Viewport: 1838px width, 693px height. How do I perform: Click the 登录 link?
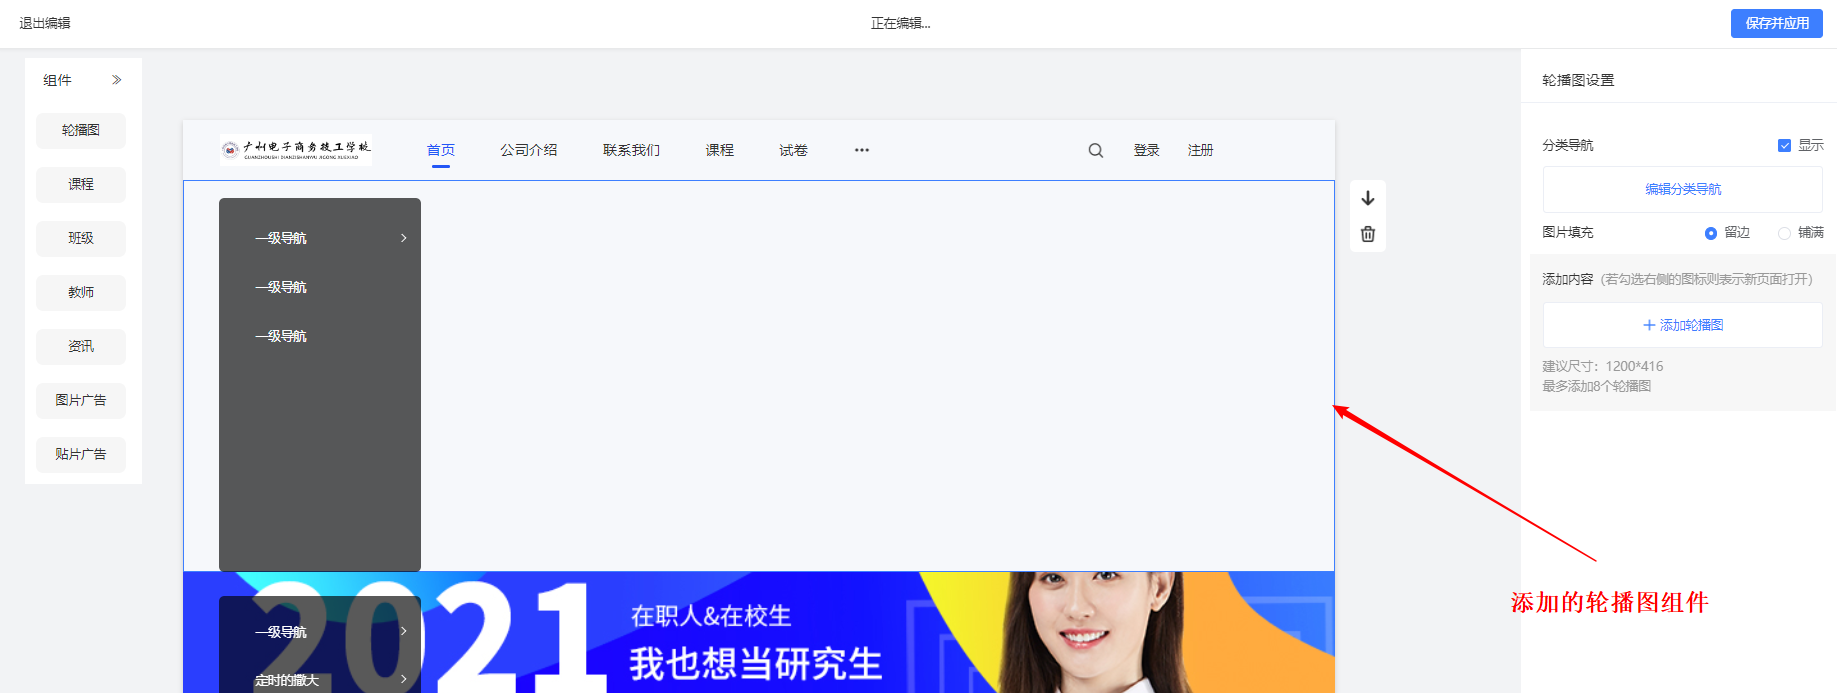pos(1147,150)
